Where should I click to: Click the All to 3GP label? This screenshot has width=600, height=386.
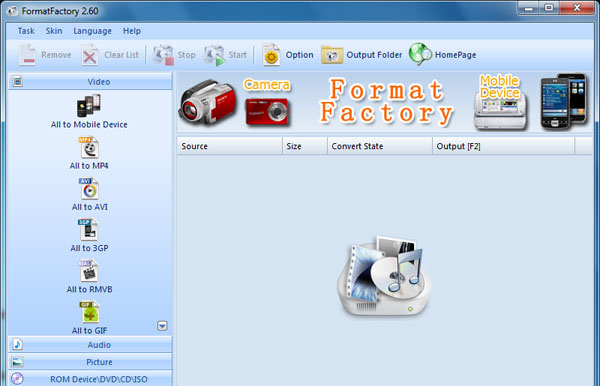tap(89, 248)
